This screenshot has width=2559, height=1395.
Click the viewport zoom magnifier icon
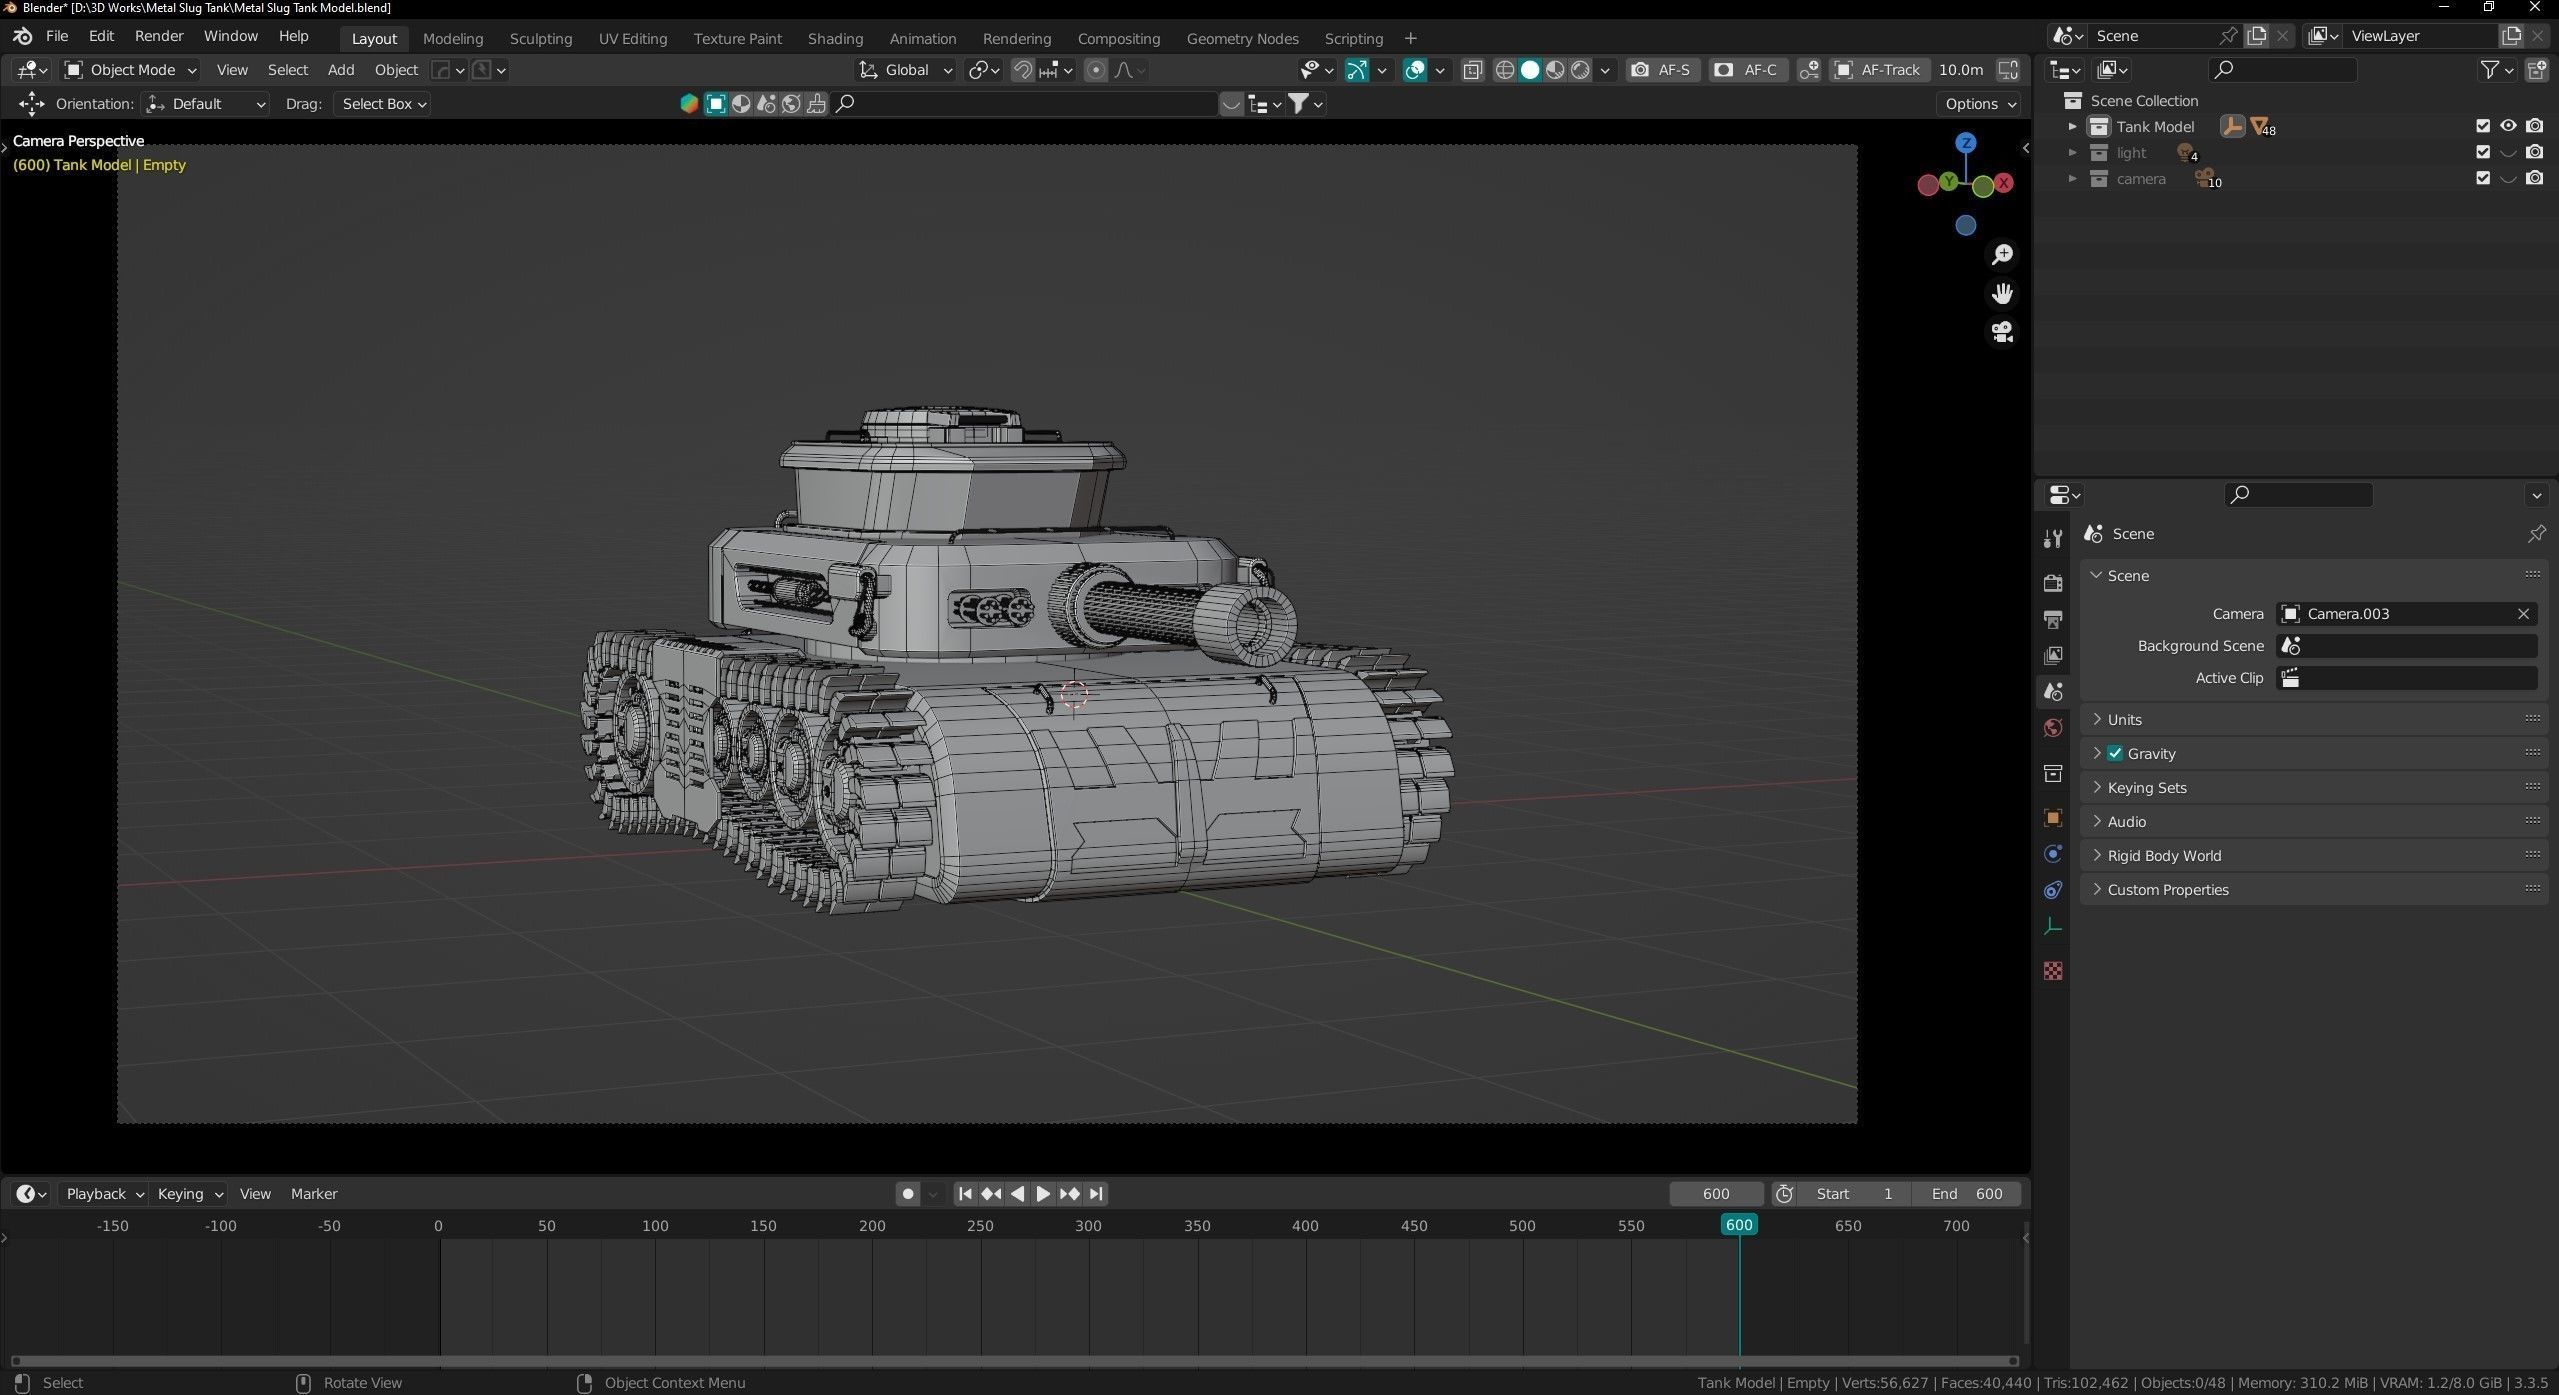[2002, 255]
